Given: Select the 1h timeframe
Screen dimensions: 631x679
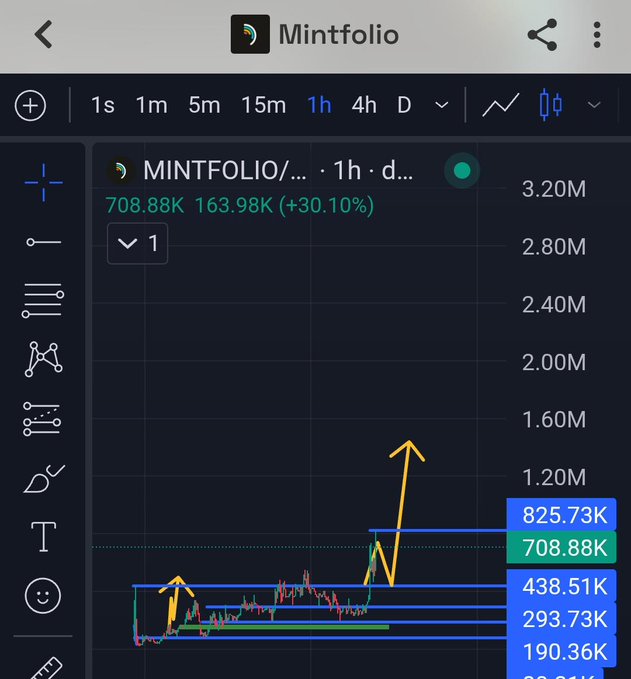Looking at the screenshot, I should [x=319, y=105].
